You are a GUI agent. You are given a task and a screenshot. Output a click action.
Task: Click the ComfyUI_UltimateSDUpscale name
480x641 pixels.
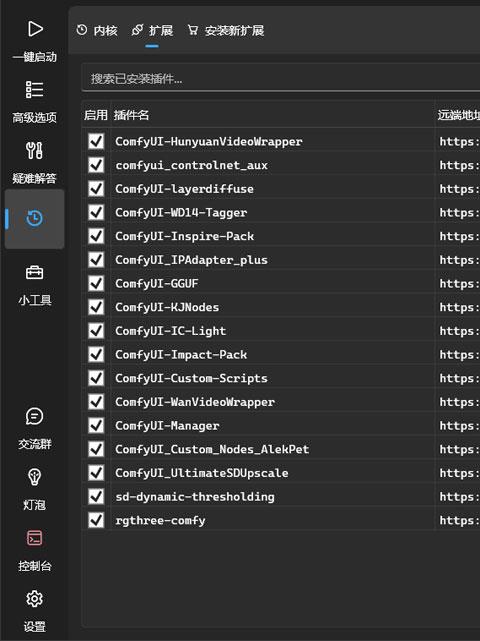pos(202,473)
